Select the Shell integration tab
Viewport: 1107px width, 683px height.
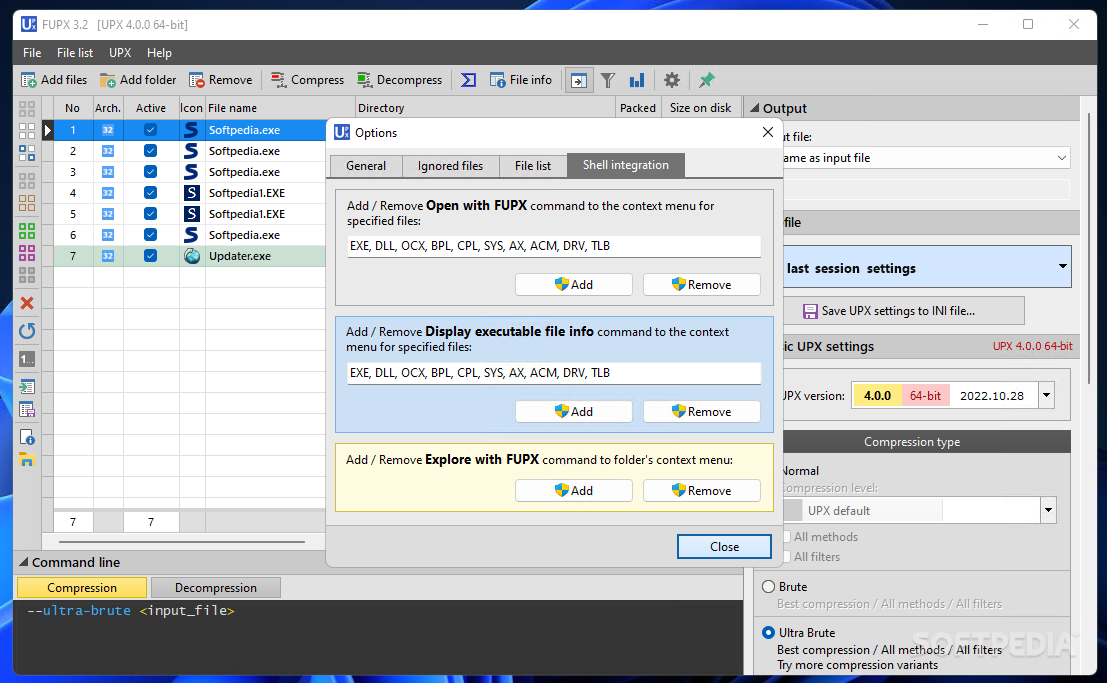(626, 165)
